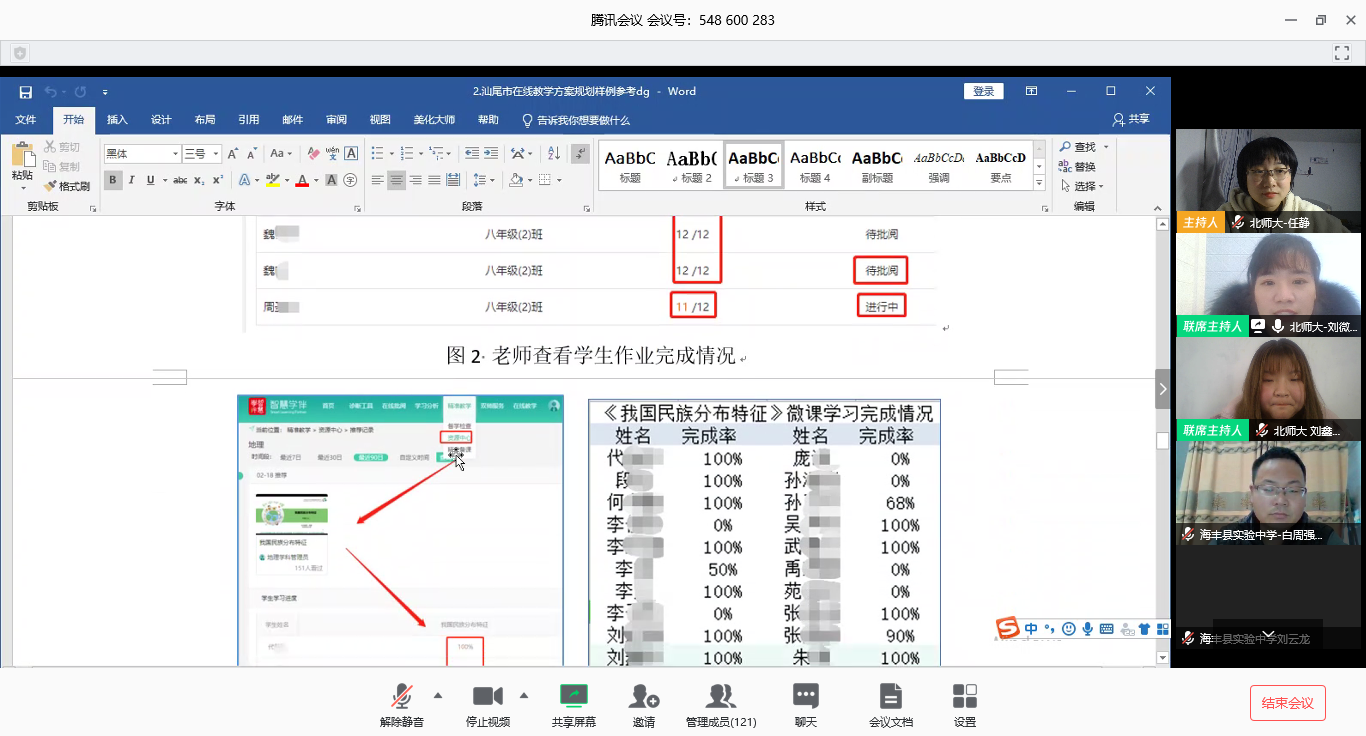Click the 查找 (Find) button

pyautogui.click(x=1078, y=147)
